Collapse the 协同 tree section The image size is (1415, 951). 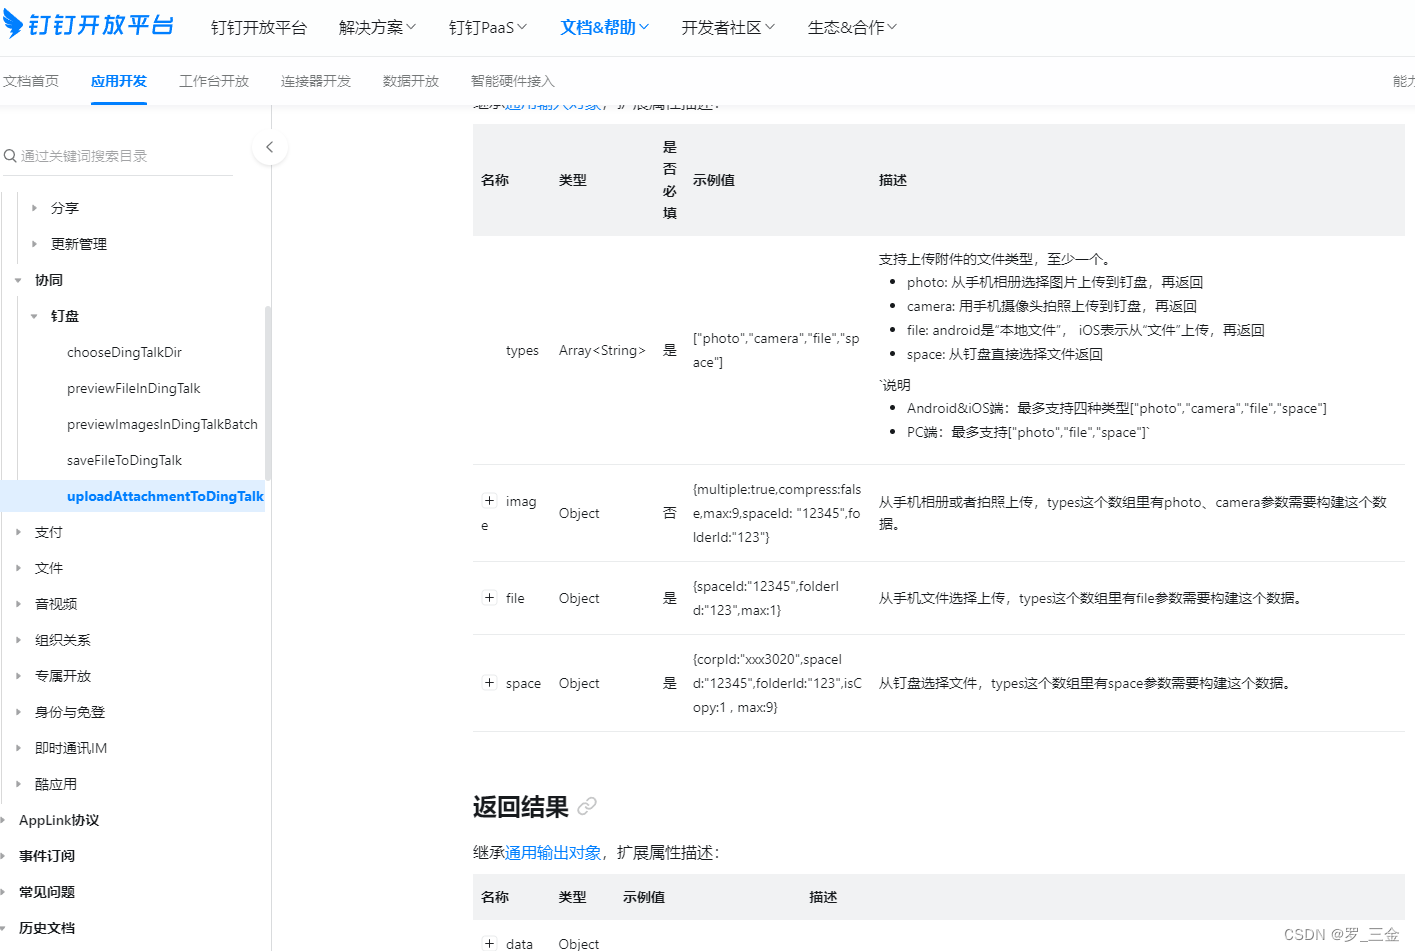coord(18,280)
